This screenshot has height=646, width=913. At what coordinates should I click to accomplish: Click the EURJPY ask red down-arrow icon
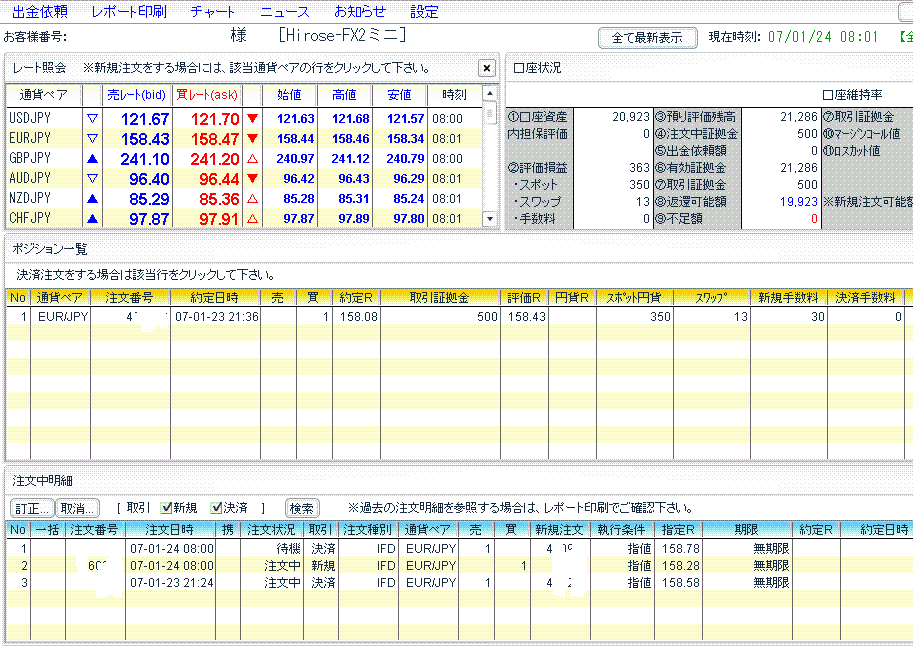[253, 139]
